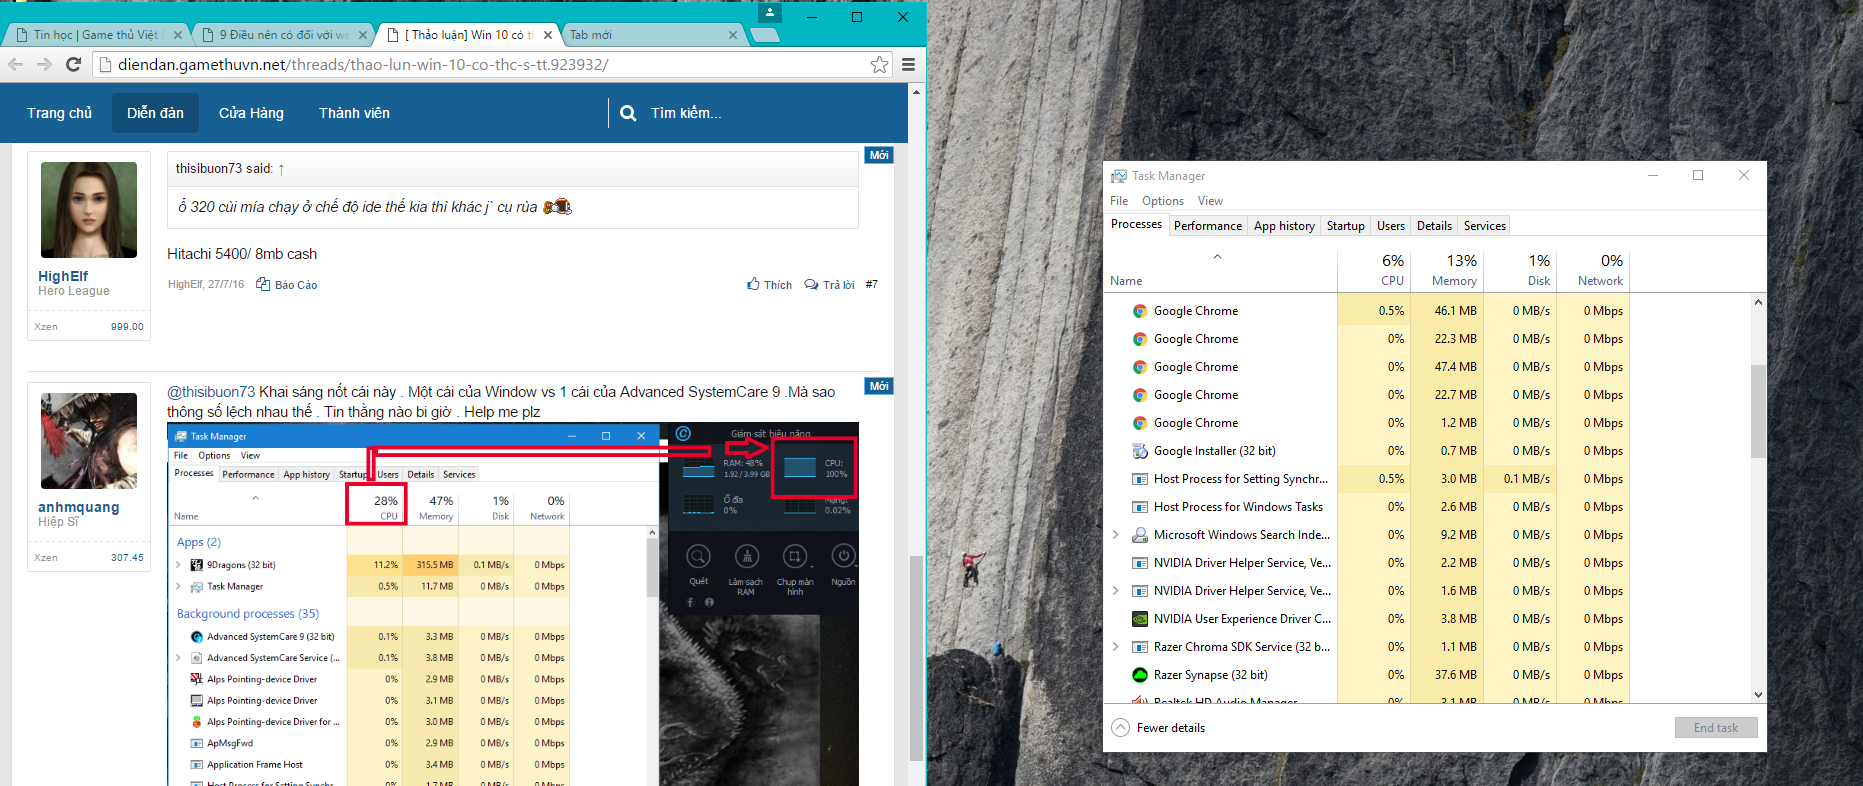
Task: Minimize the Task Manager window
Action: [1653, 175]
